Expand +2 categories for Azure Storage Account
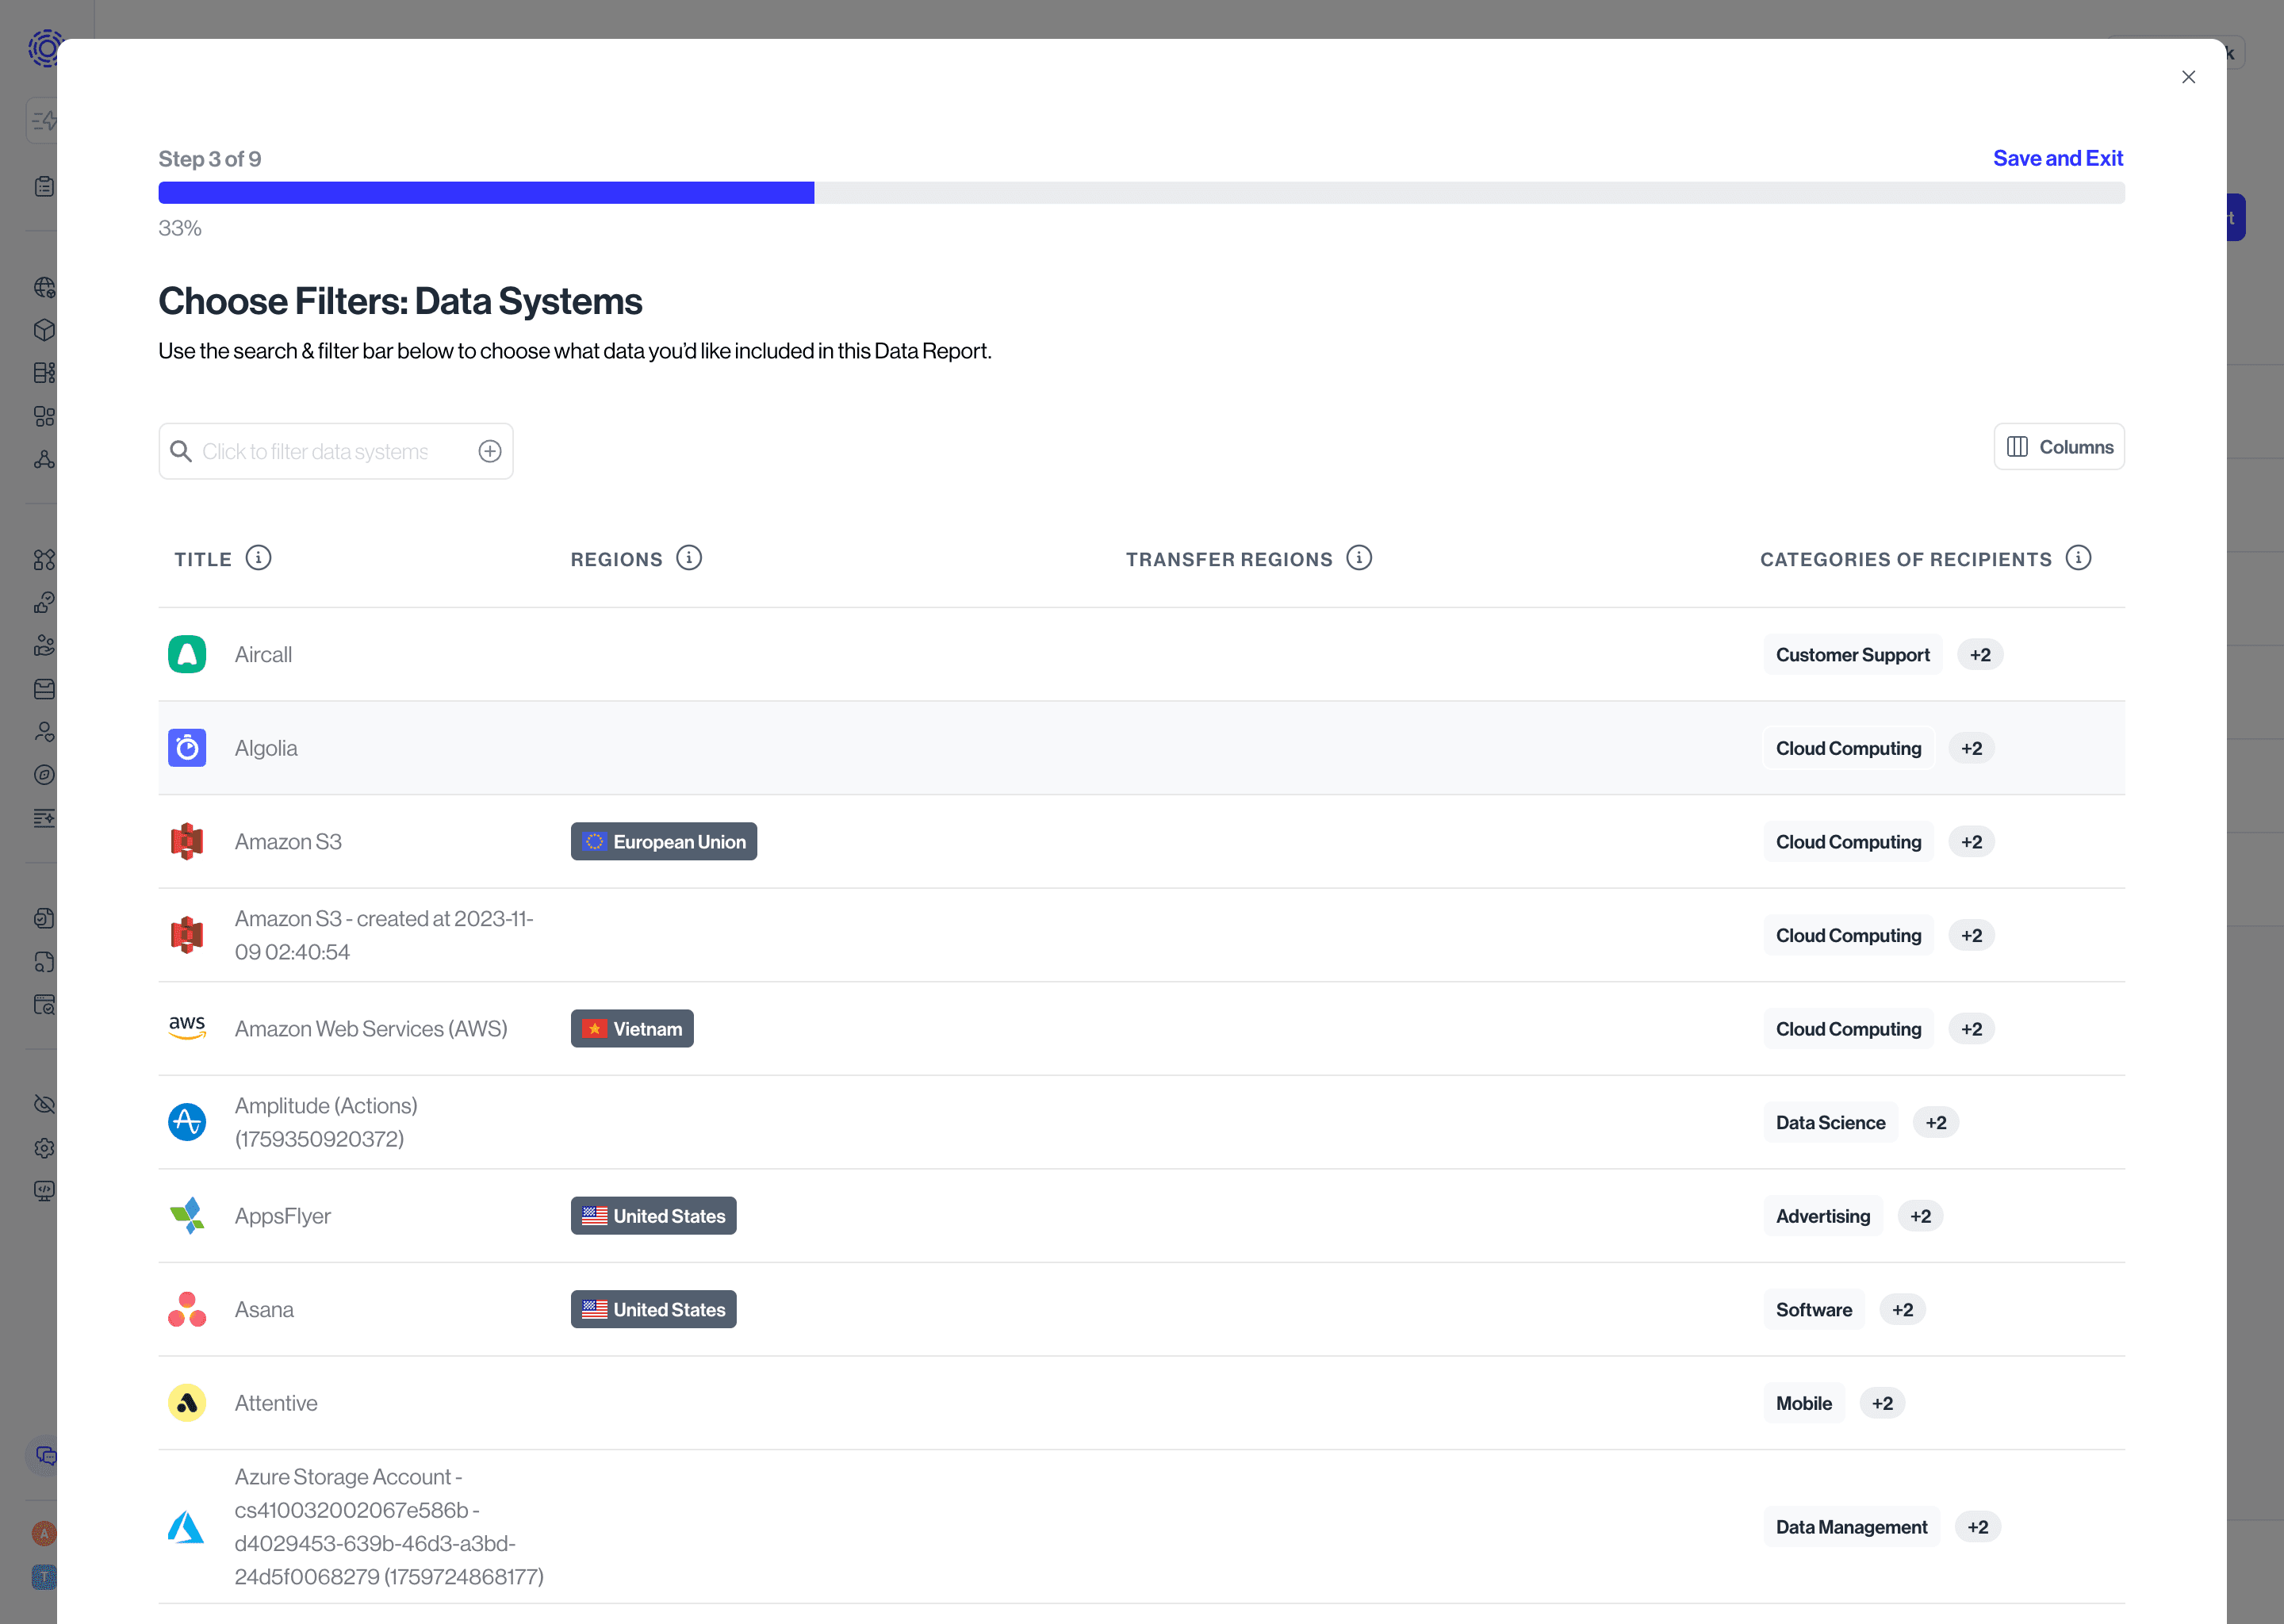The image size is (2284, 1624). (x=1977, y=1527)
